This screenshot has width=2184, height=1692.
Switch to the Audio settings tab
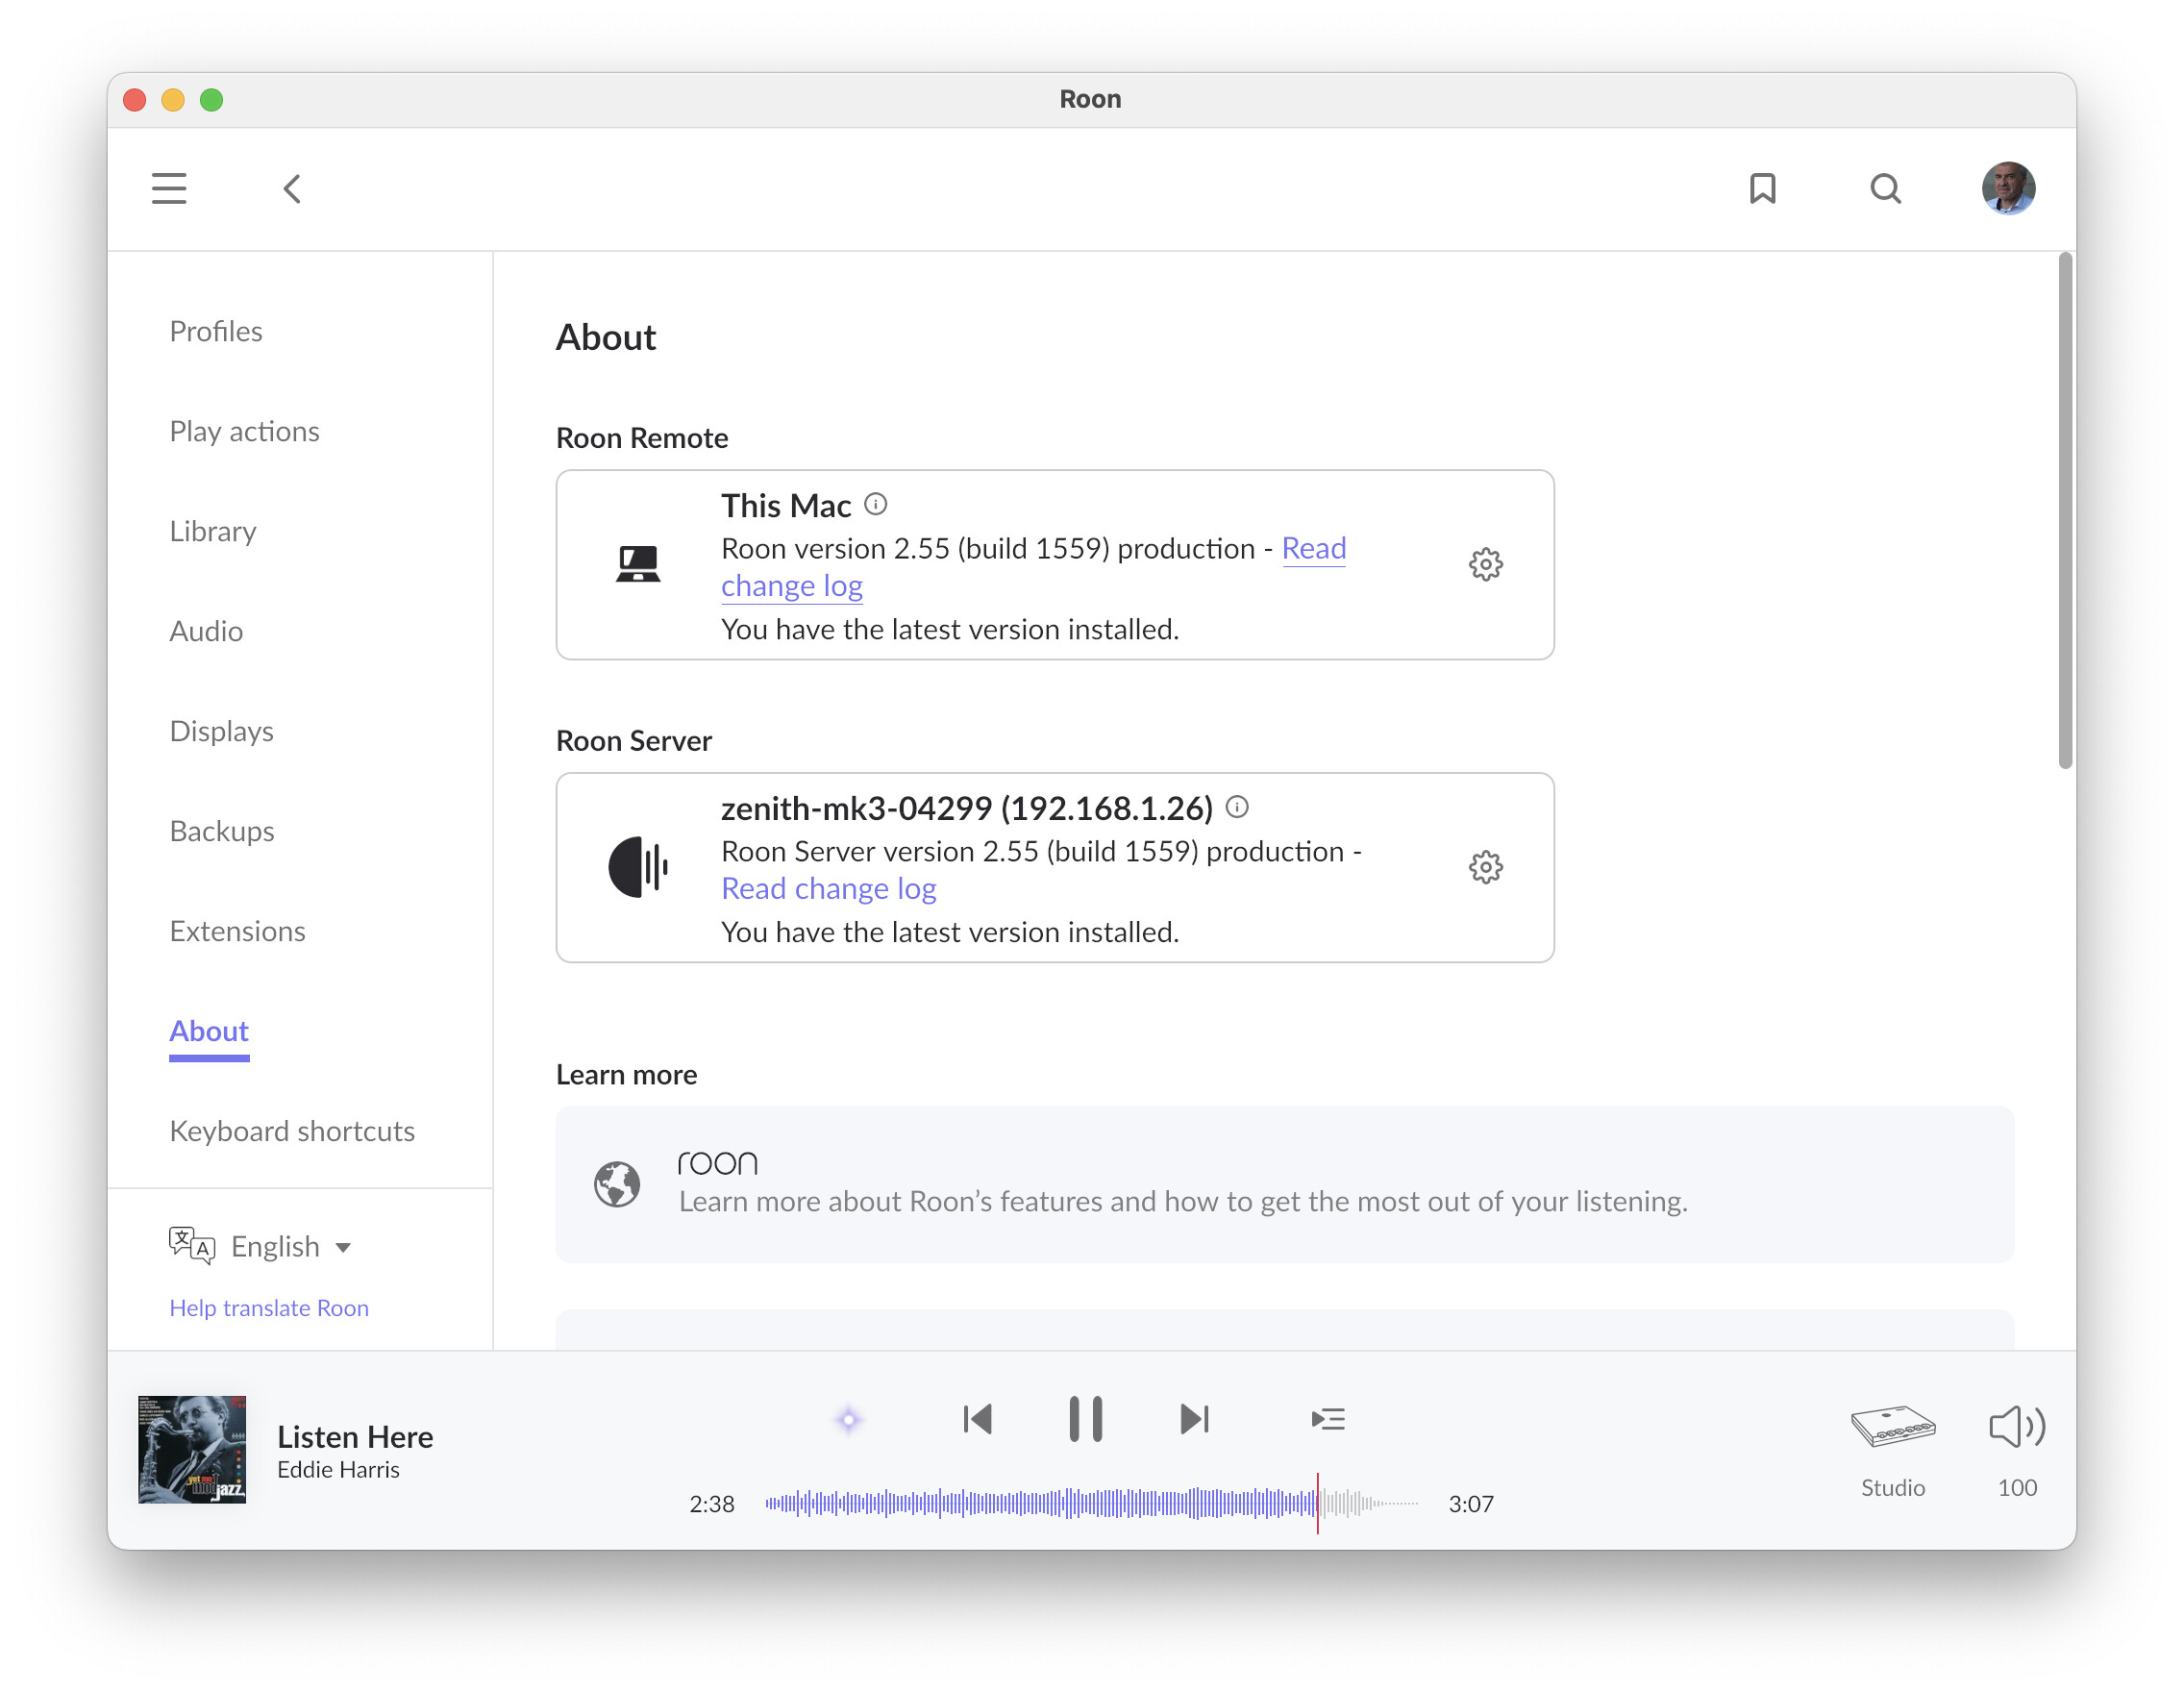(206, 631)
